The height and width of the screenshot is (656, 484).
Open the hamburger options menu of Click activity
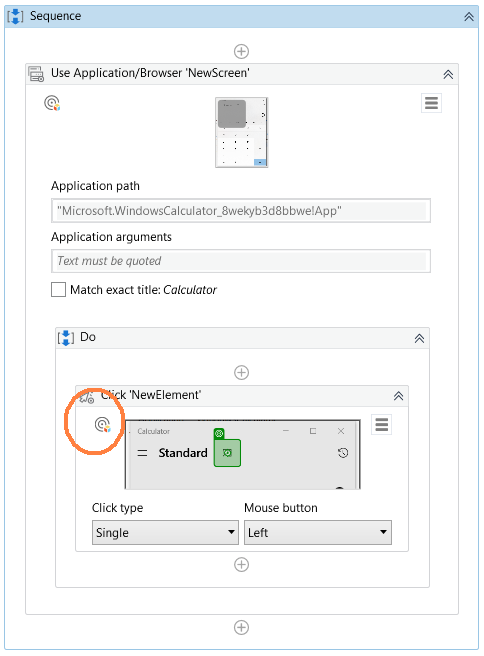pyautogui.click(x=382, y=425)
